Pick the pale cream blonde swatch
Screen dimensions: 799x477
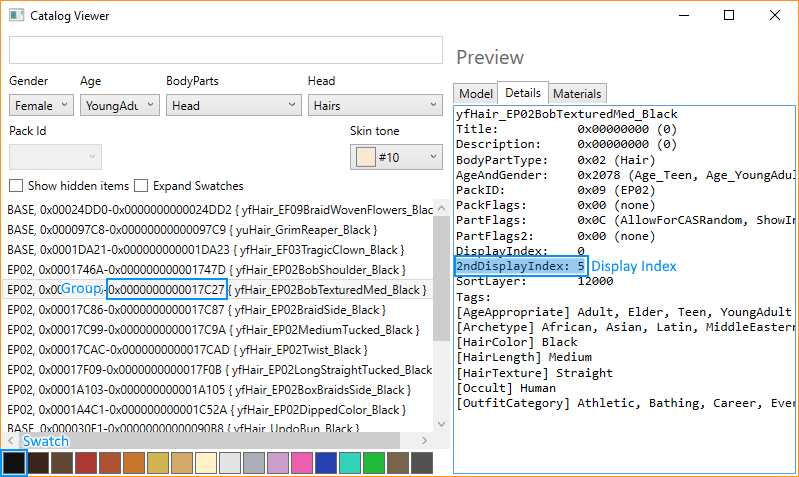(x=207, y=463)
